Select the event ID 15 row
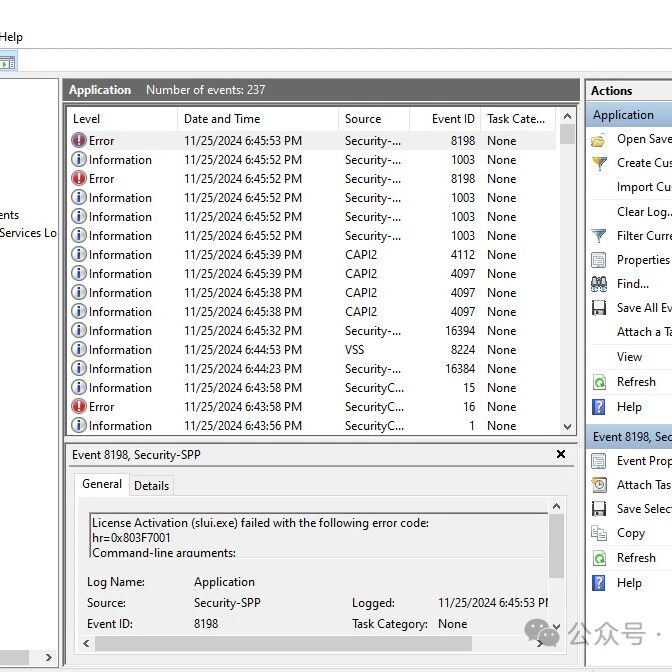Screen dimensions: 672x672 coord(313,387)
